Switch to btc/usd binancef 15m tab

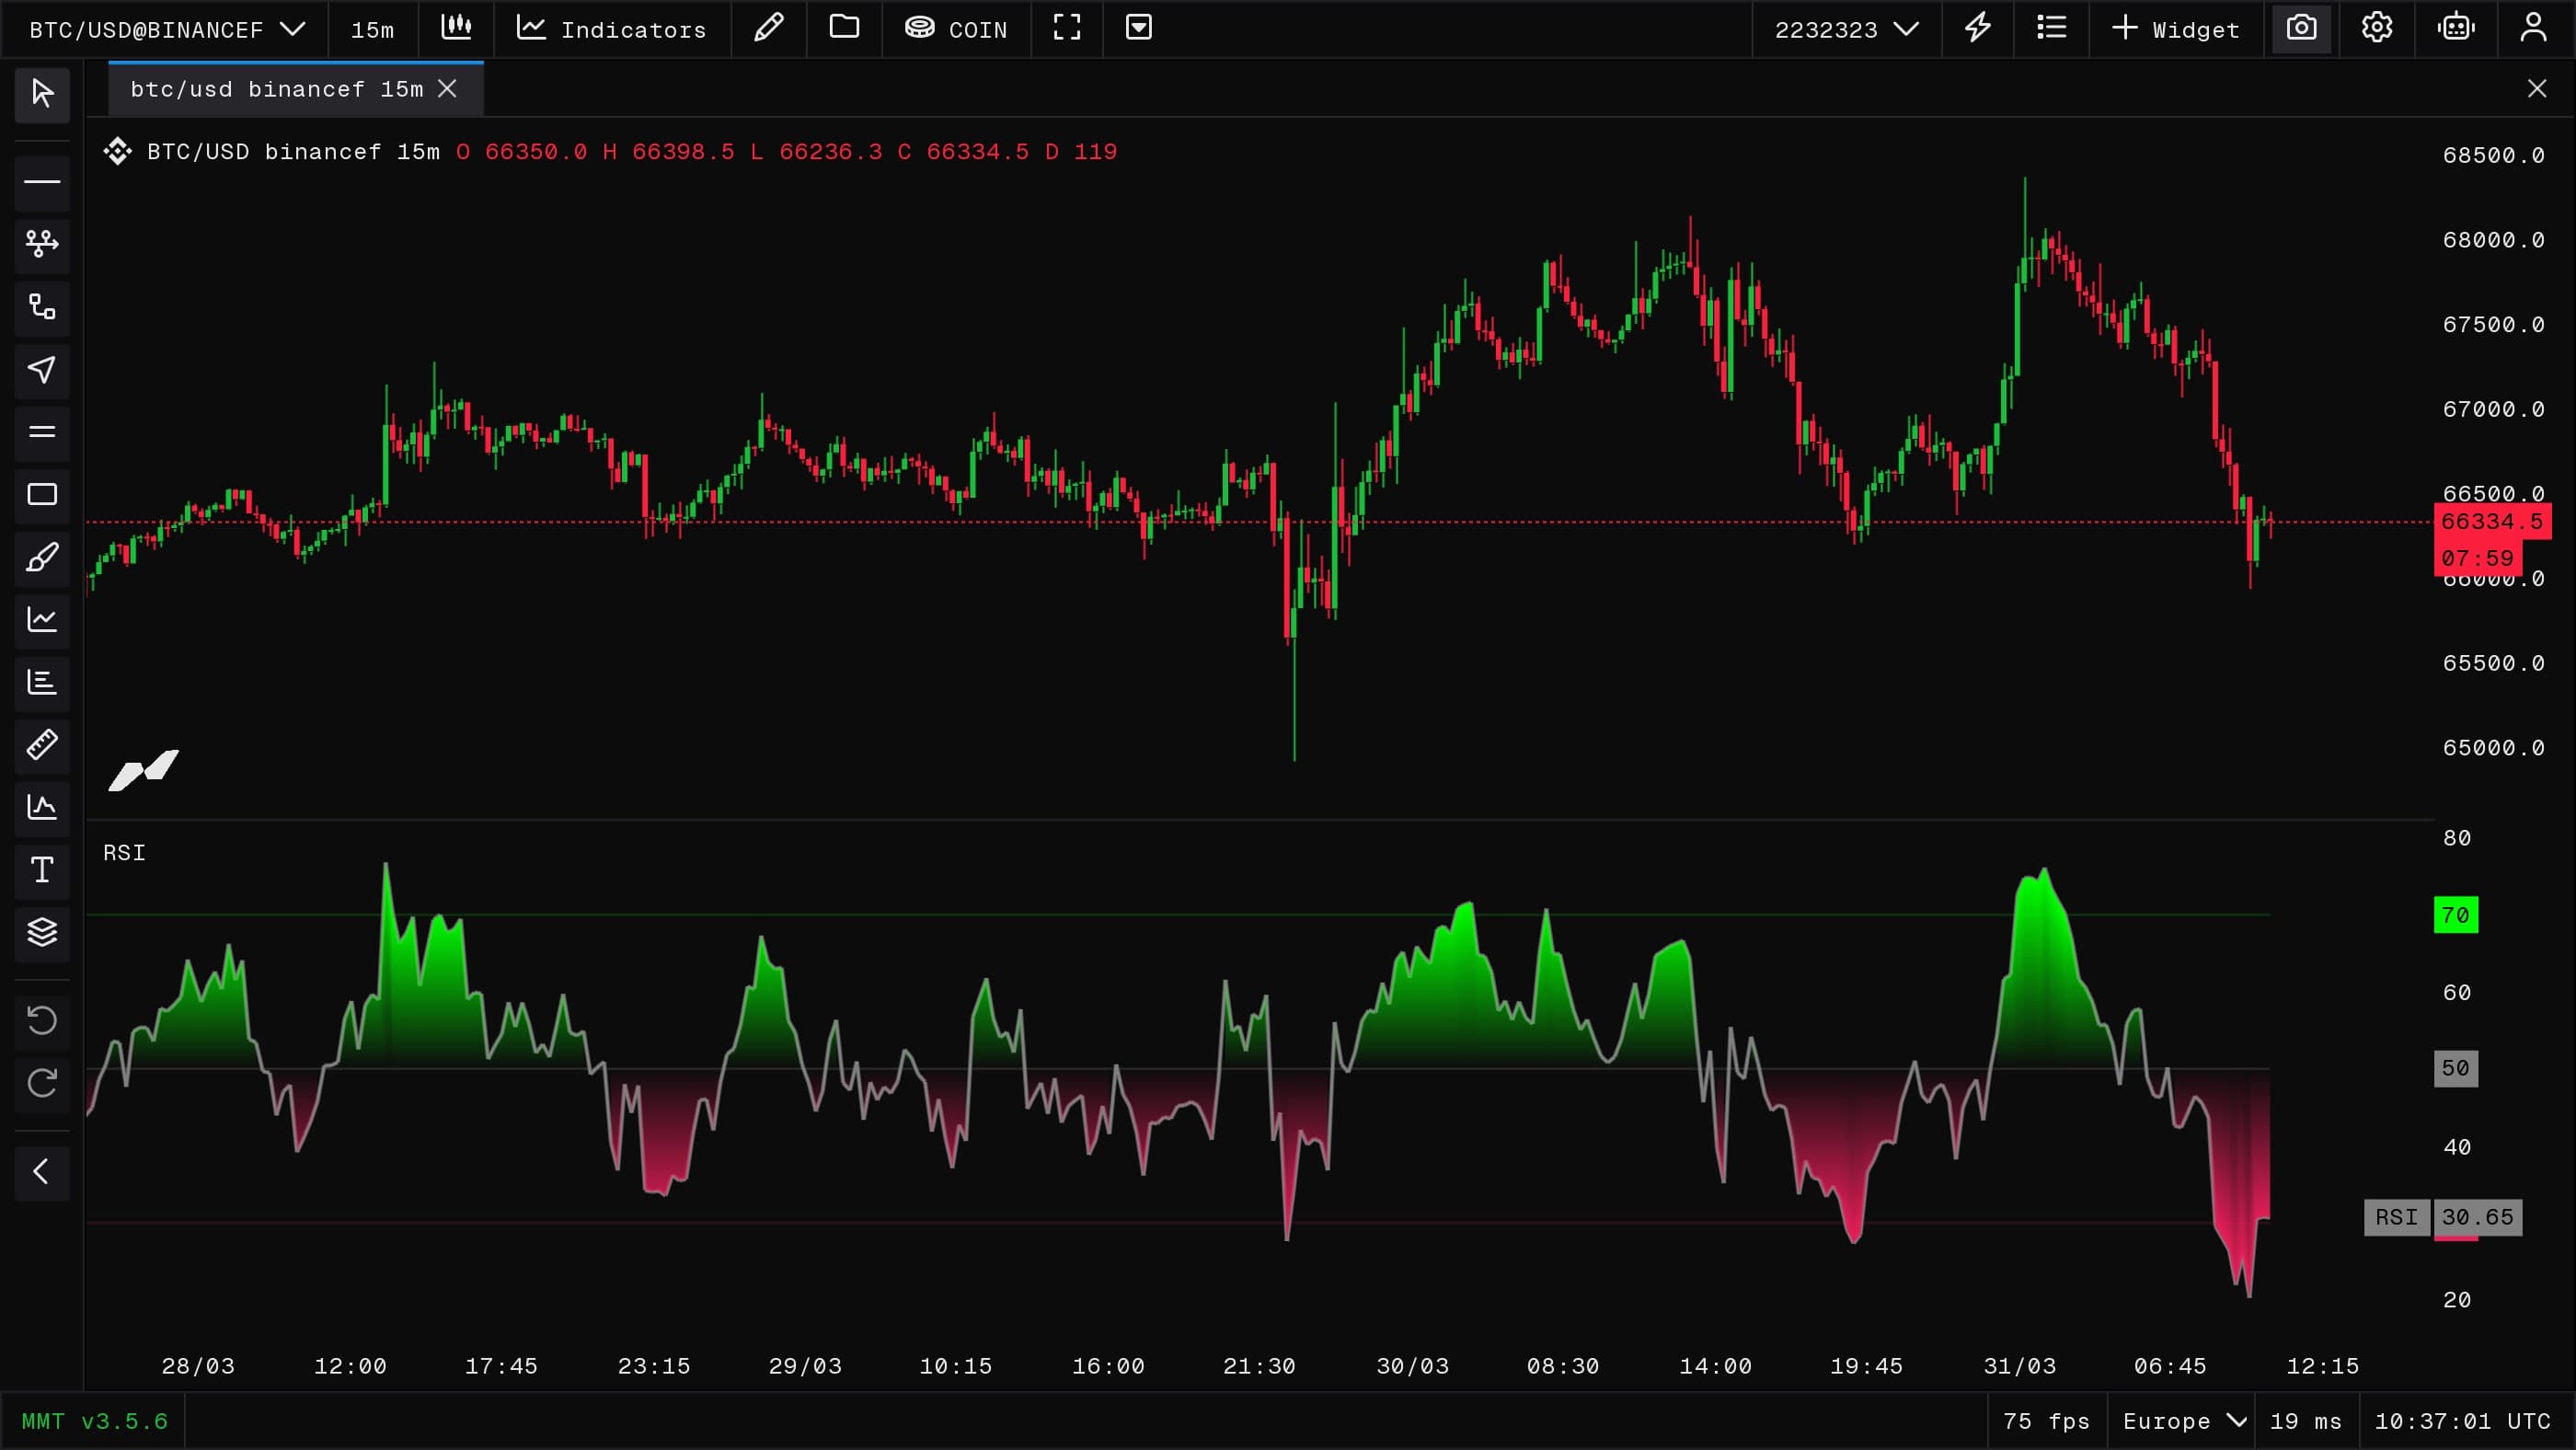[277, 89]
